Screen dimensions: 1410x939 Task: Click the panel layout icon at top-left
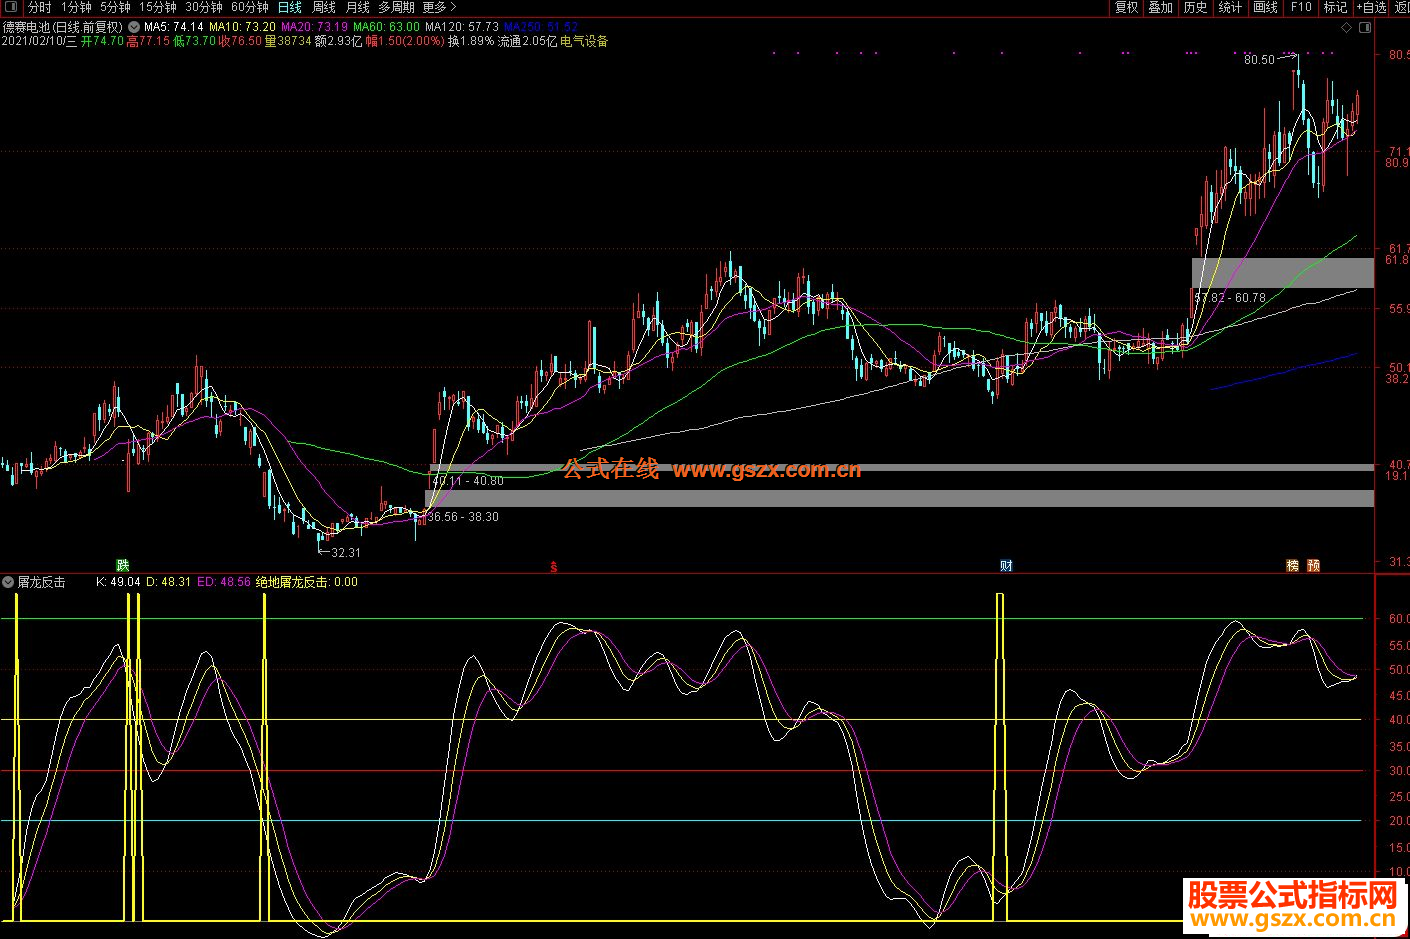11,7
